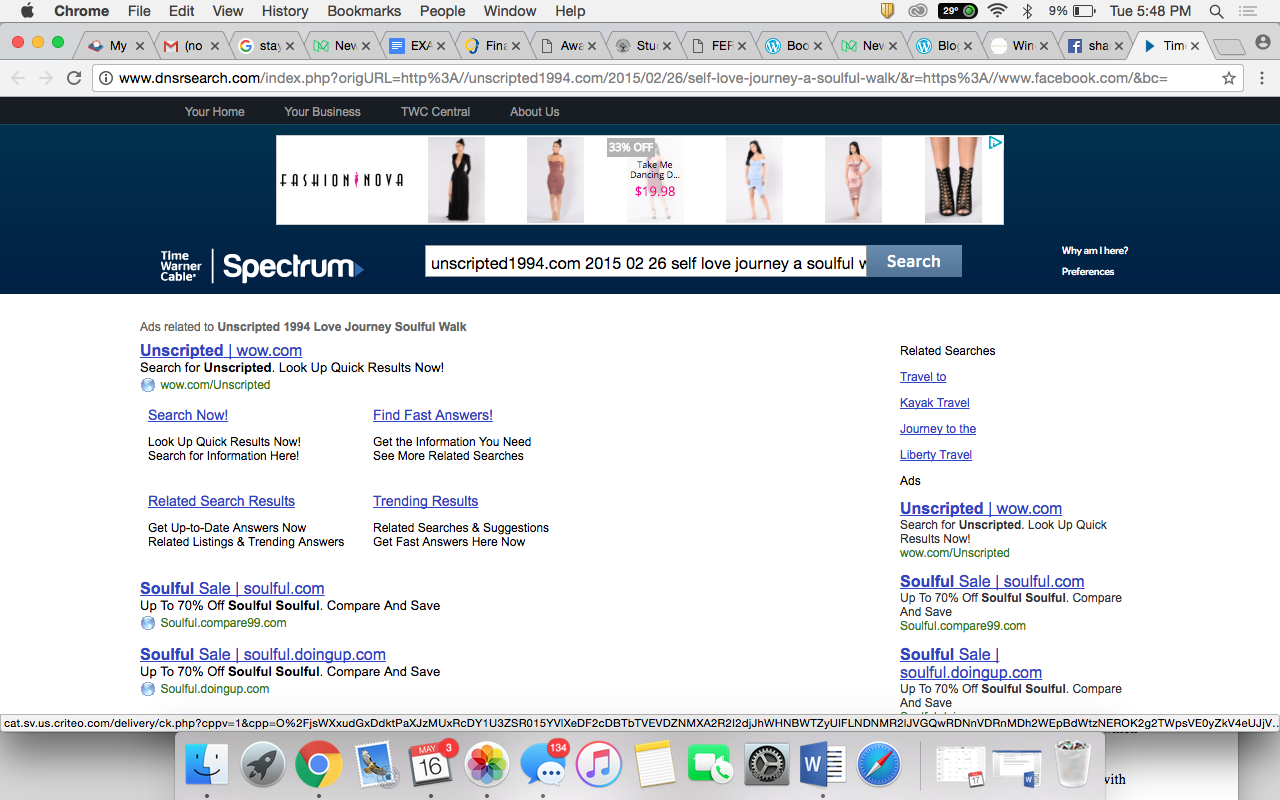
Task: Open the Mail app in the dock
Action: (376, 766)
